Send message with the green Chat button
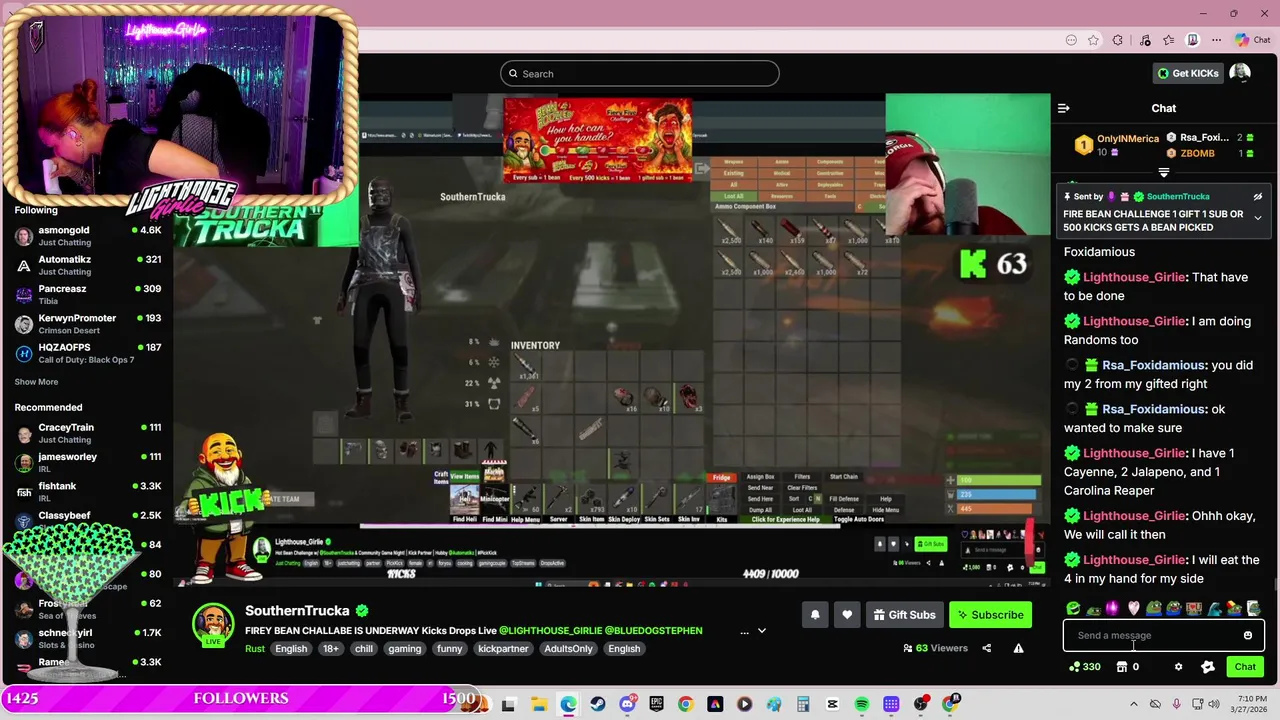The height and width of the screenshot is (720, 1280). pos(1245,667)
